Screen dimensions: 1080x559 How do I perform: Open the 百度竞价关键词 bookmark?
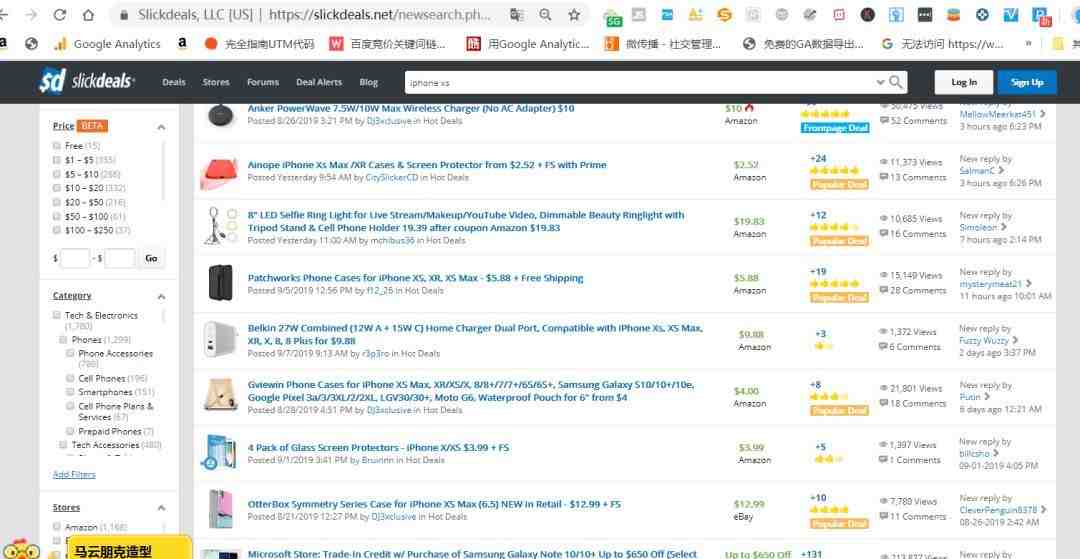pyautogui.click(x=387, y=44)
